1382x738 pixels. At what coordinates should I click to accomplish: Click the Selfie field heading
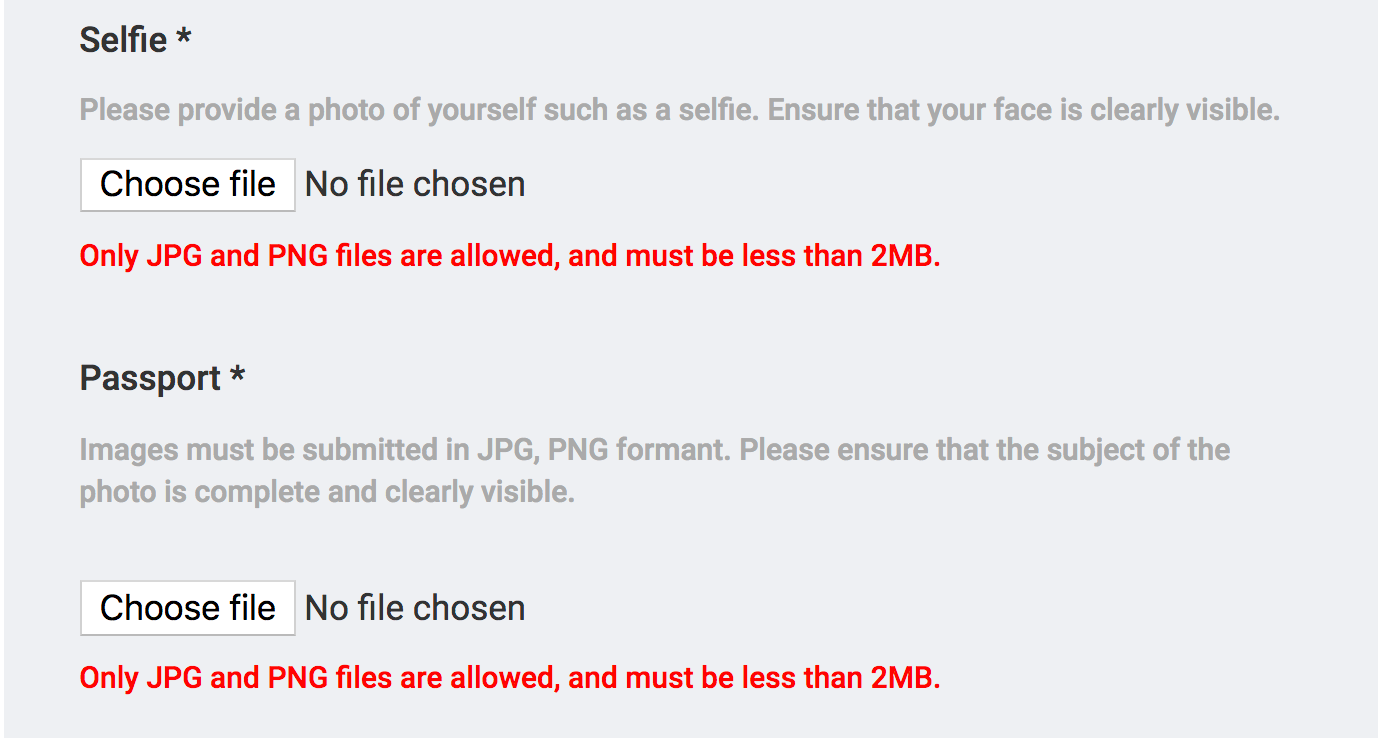[x=123, y=40]
